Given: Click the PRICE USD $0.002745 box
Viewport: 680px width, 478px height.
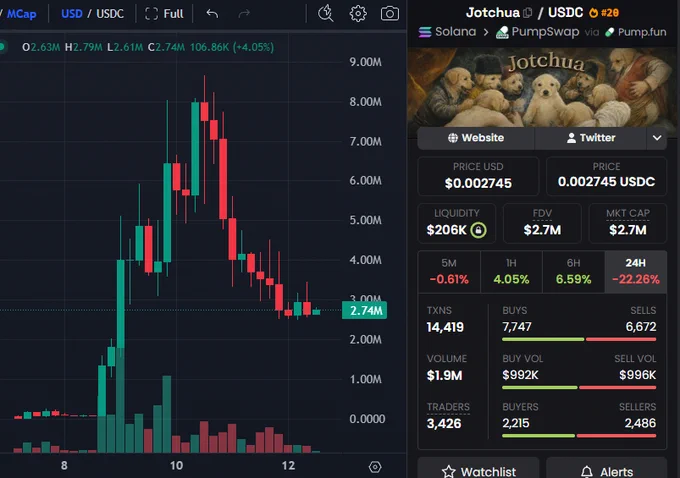Looking at the screenshot, I should point(478,176).
